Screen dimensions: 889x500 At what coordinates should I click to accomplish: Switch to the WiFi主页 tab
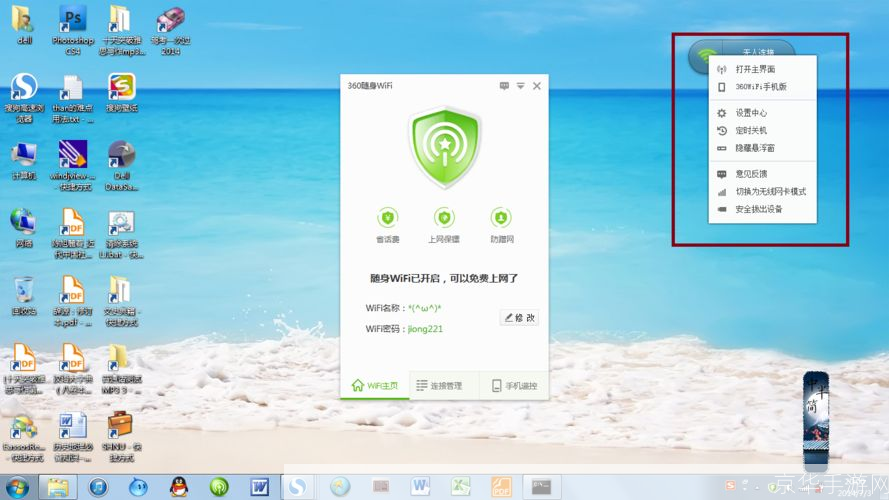pos(375,385)
